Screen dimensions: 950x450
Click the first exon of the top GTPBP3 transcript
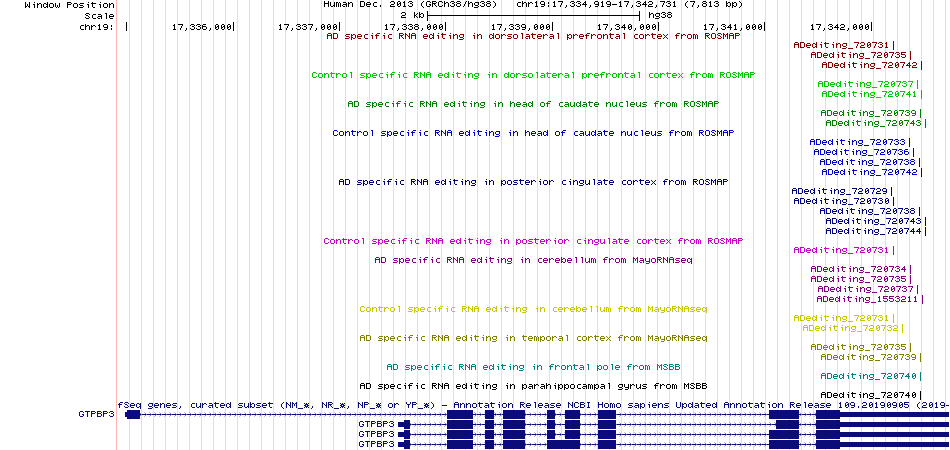tap(132, 414)
